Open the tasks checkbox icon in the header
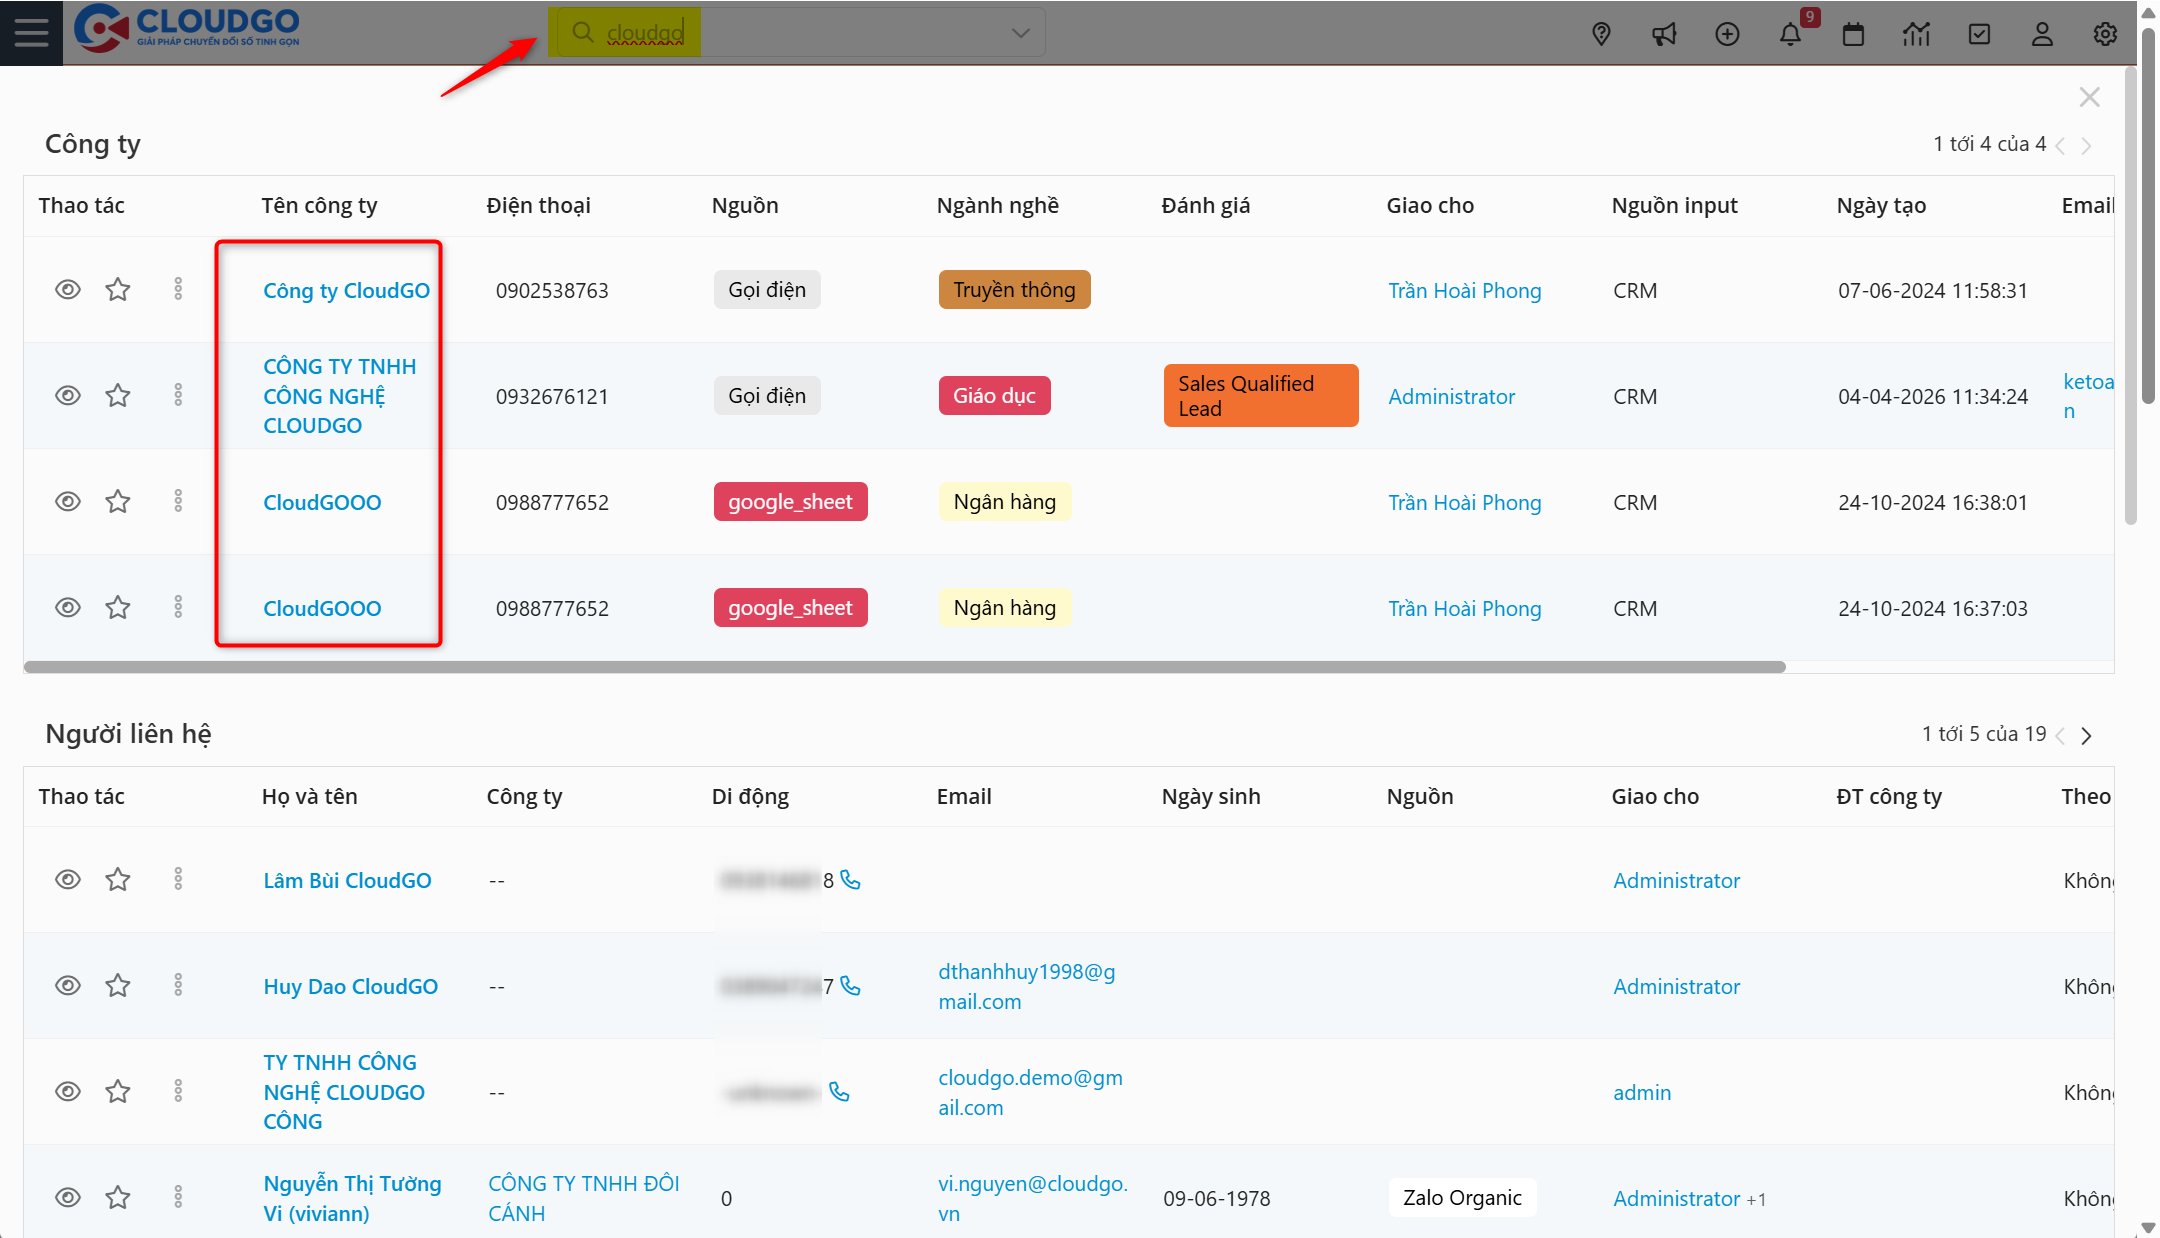This screenshot has width=2160, height=1238. click(1979, 34)
